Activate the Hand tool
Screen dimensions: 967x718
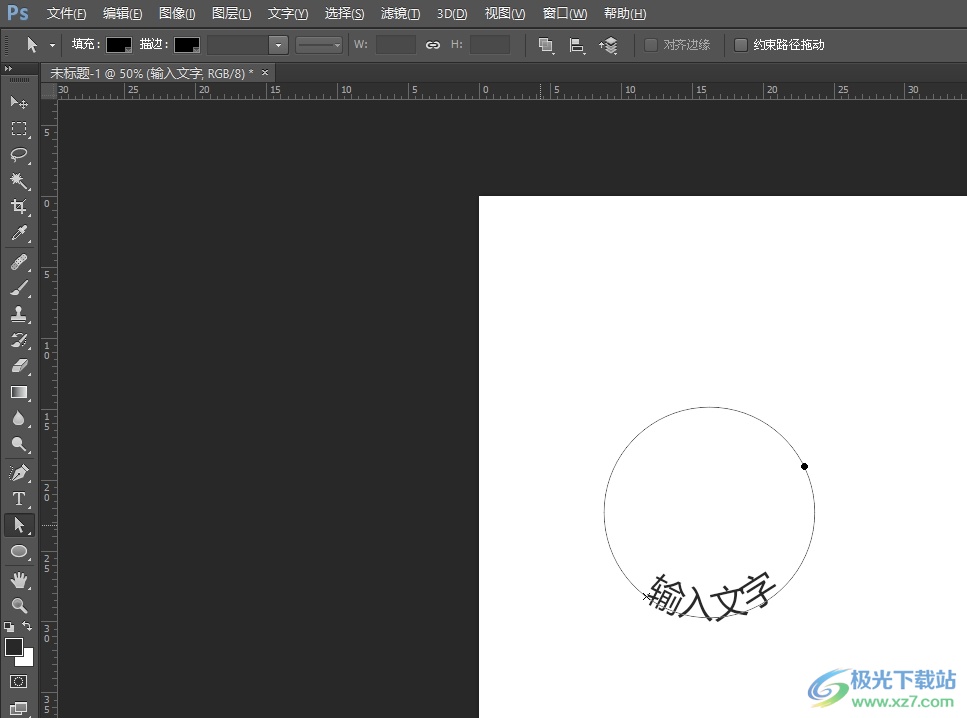point(18,580)
